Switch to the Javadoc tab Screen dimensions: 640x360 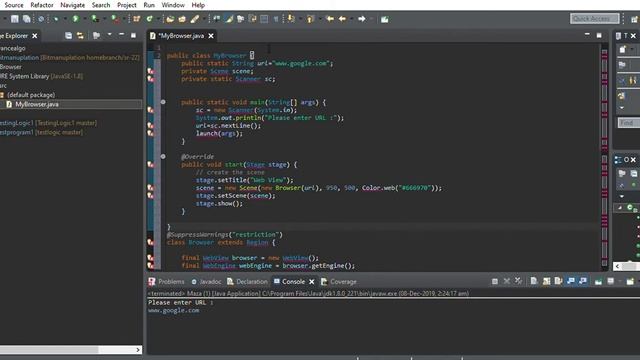tap(207, 282)
